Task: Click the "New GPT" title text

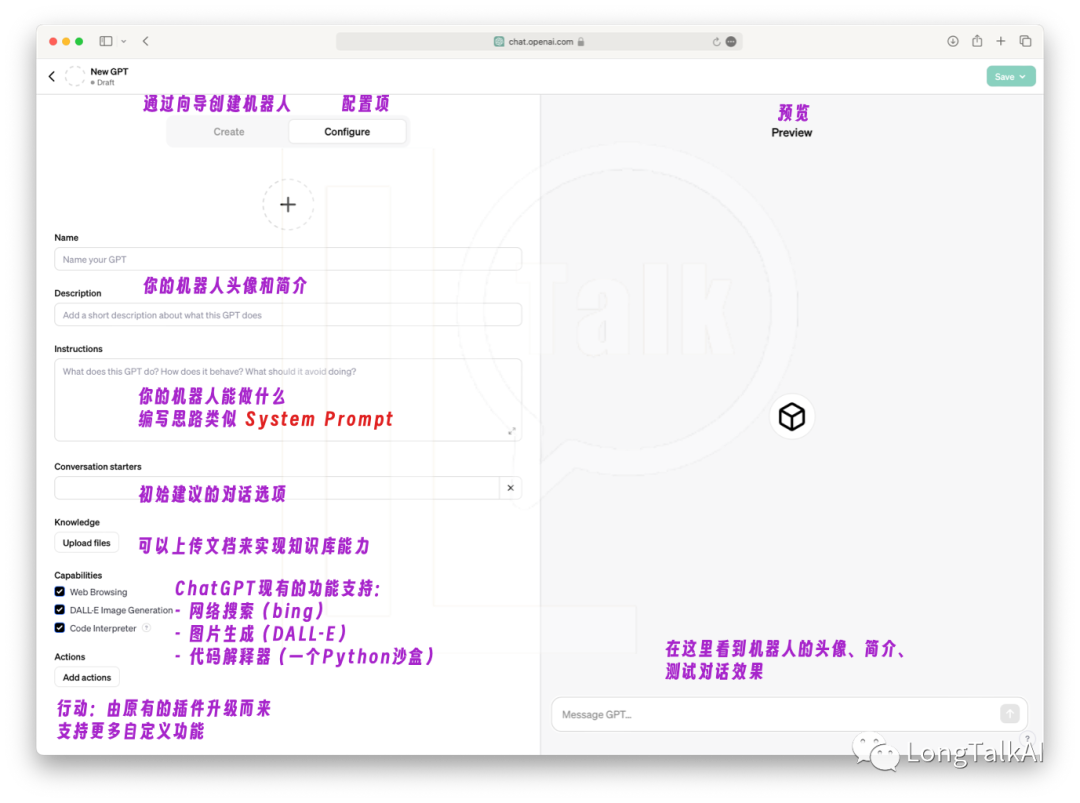Action: (110, 72)
